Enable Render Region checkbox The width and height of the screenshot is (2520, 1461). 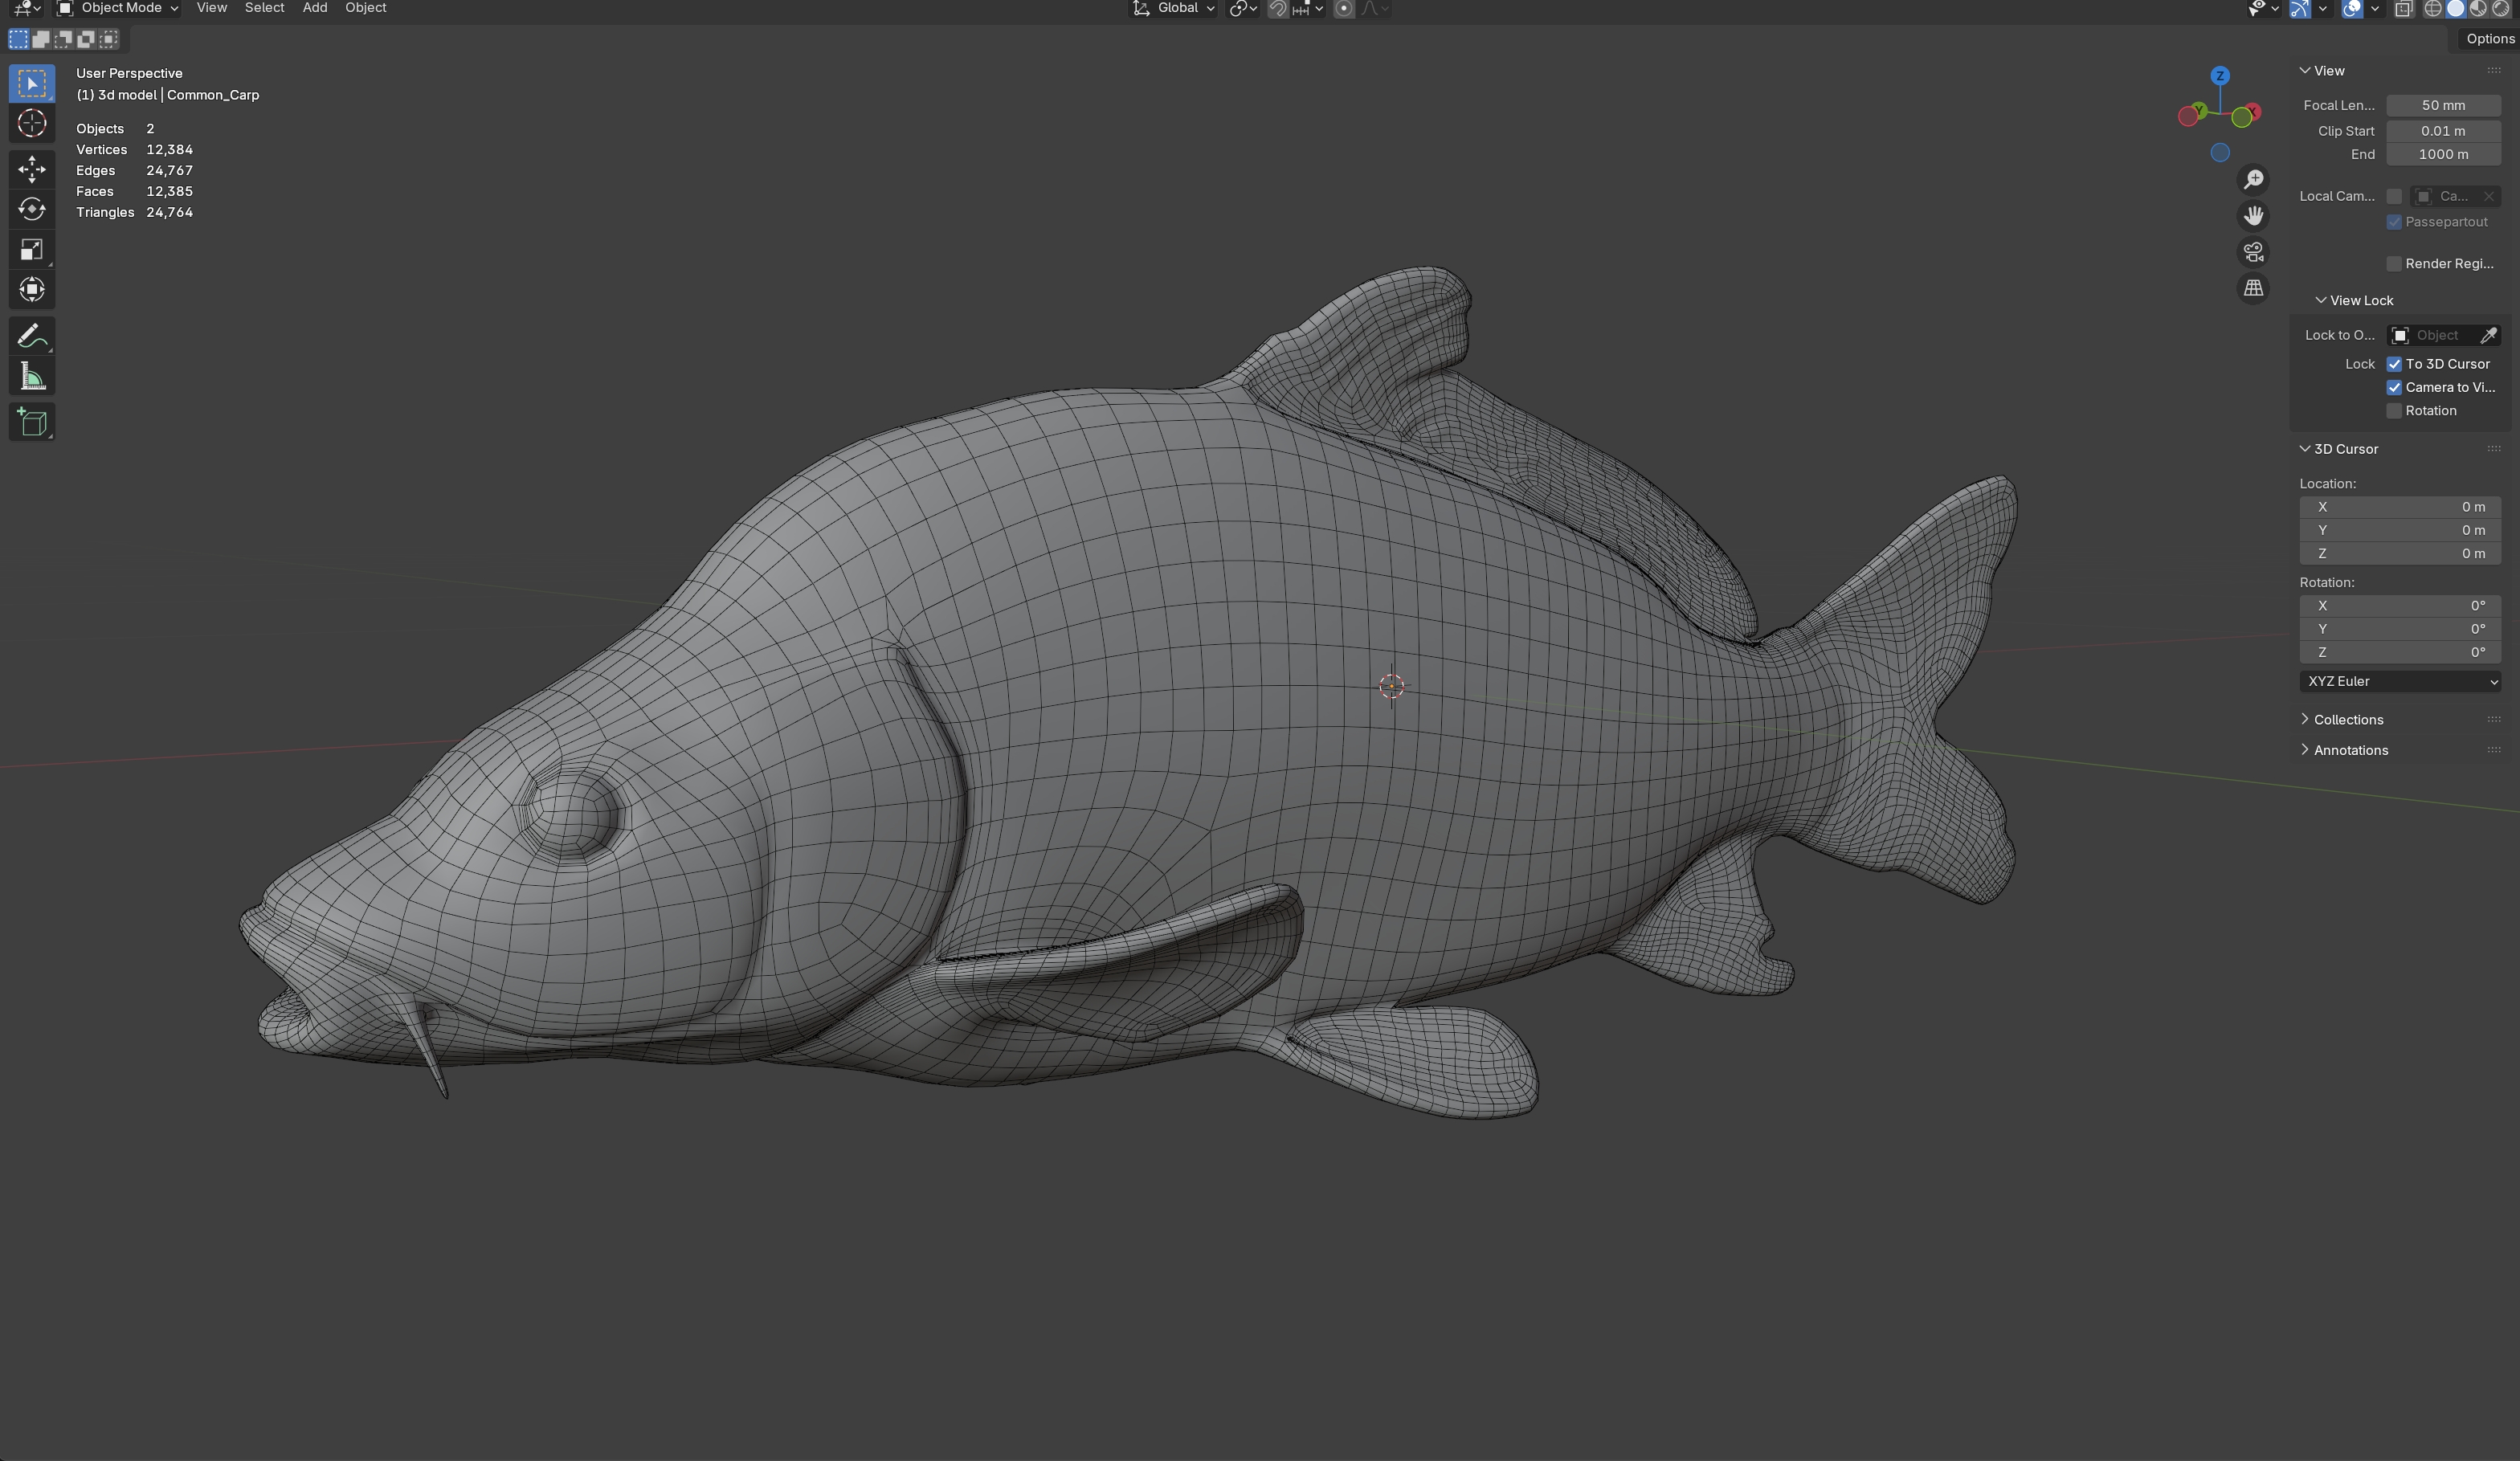click(2394, 264)
